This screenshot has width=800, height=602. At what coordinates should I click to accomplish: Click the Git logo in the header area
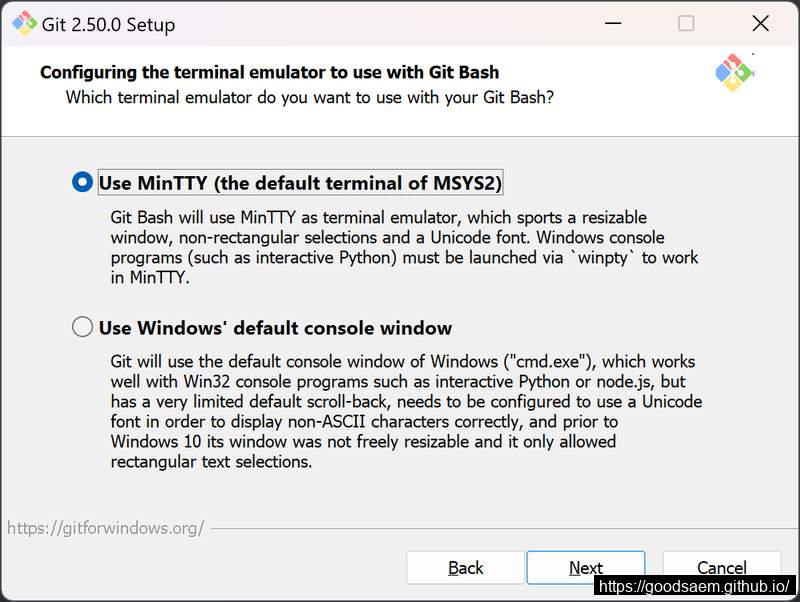click(x=735, y=72)
